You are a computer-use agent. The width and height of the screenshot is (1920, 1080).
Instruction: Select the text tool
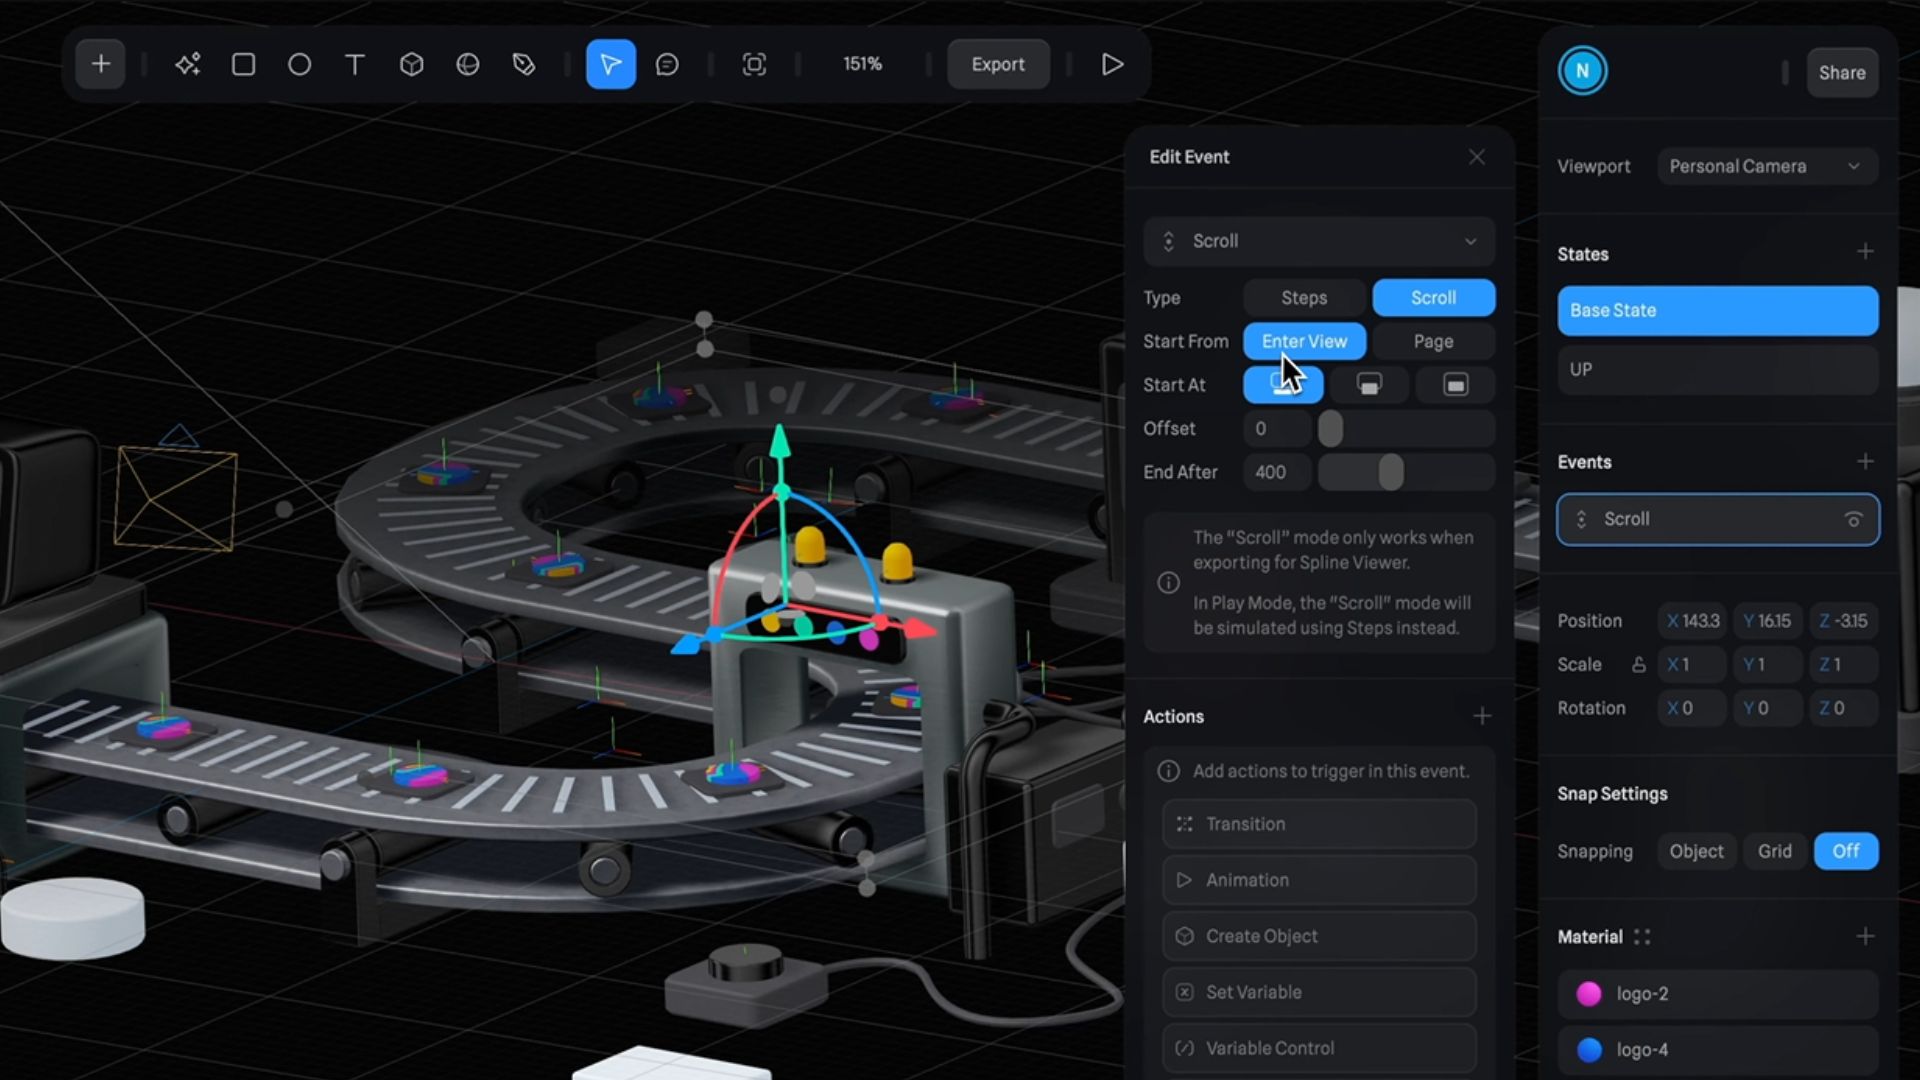[356, 63]
